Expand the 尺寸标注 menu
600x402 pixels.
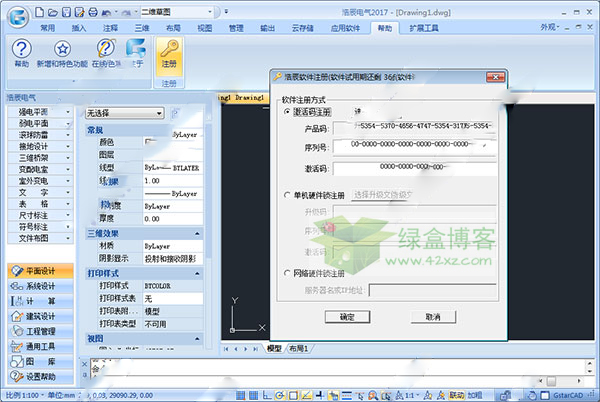(x=40, y=215)
